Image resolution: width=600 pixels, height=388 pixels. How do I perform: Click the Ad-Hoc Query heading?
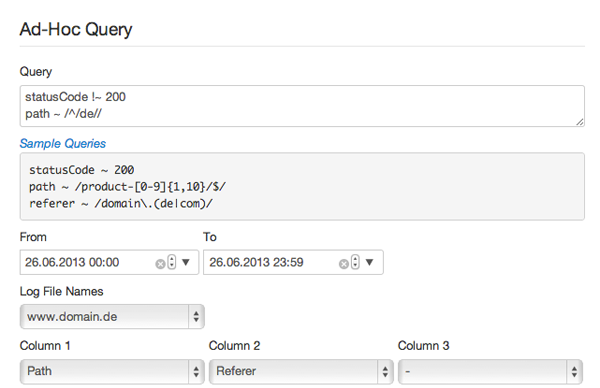point(76,29)
